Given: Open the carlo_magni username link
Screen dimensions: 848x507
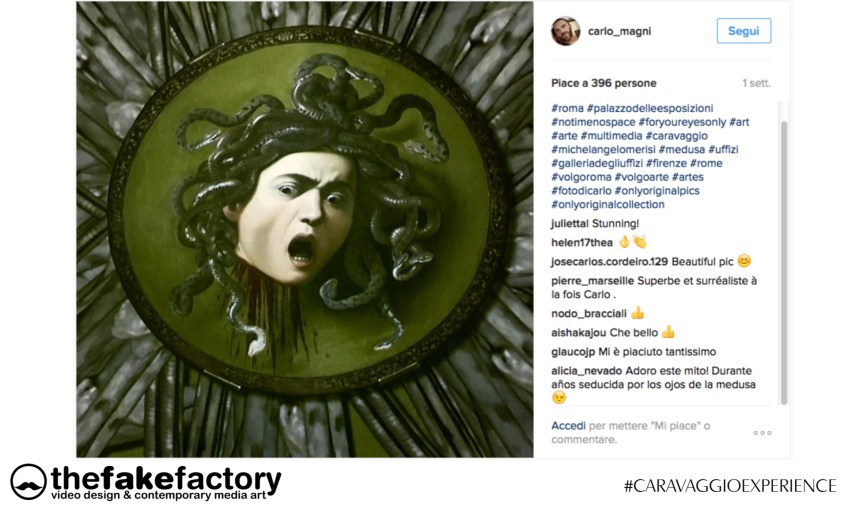Looking at the screenshot, I should click(619, 31).
